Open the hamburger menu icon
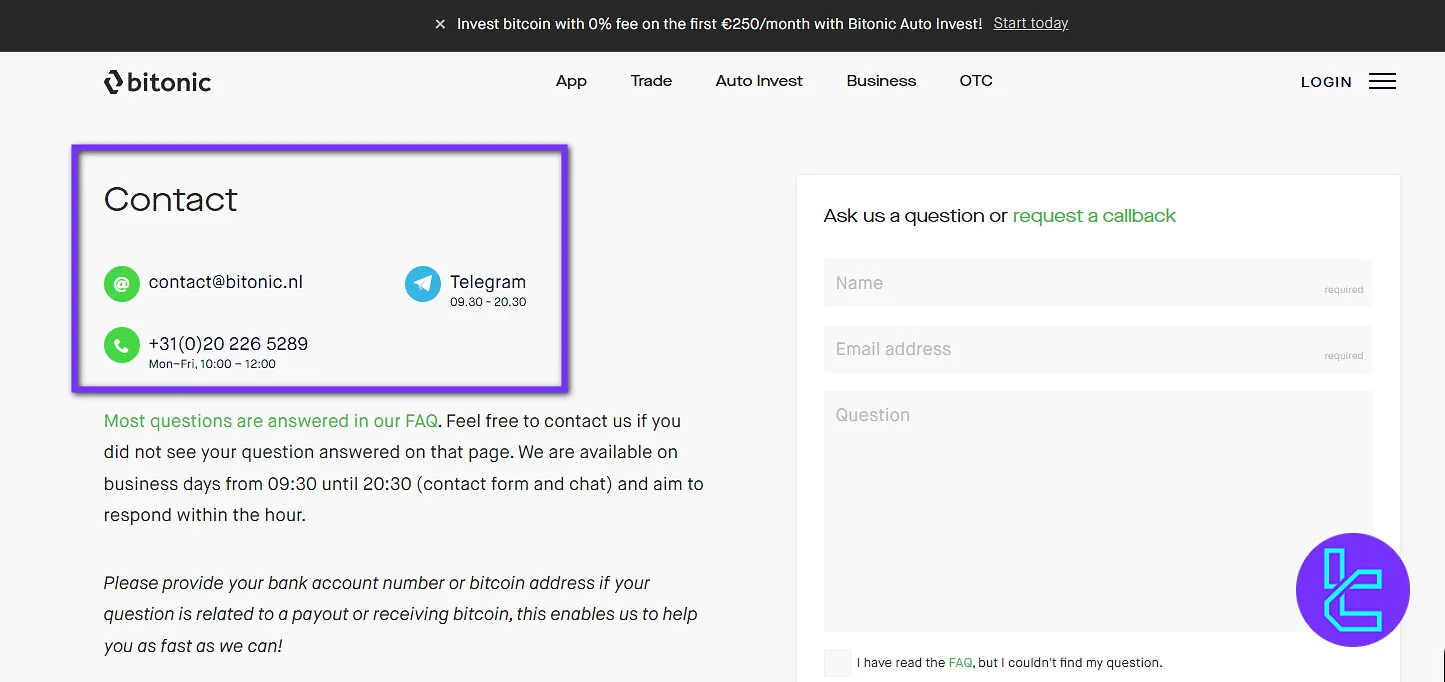The height and width of the screenshot is (682, 1445). [x=1382, y=82]
